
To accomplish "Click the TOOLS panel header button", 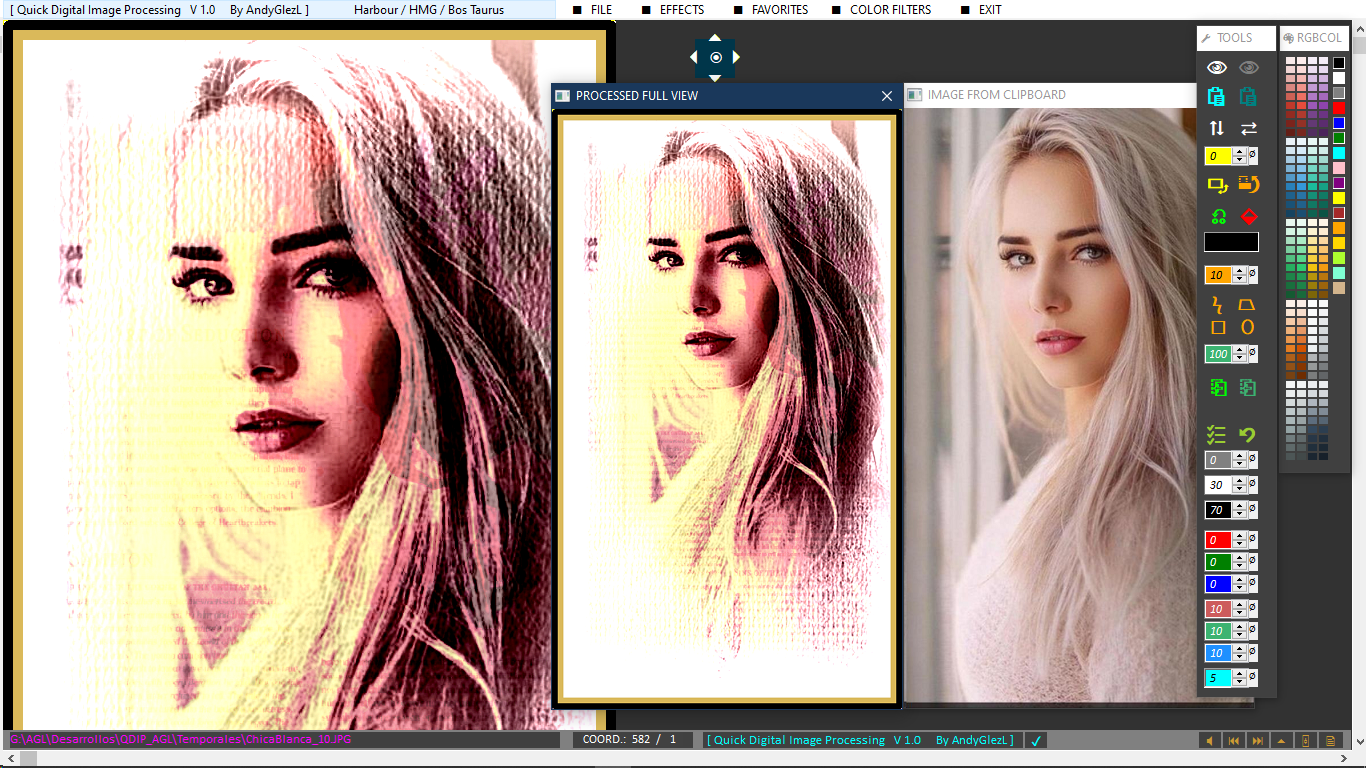I will click(1235, 38).
